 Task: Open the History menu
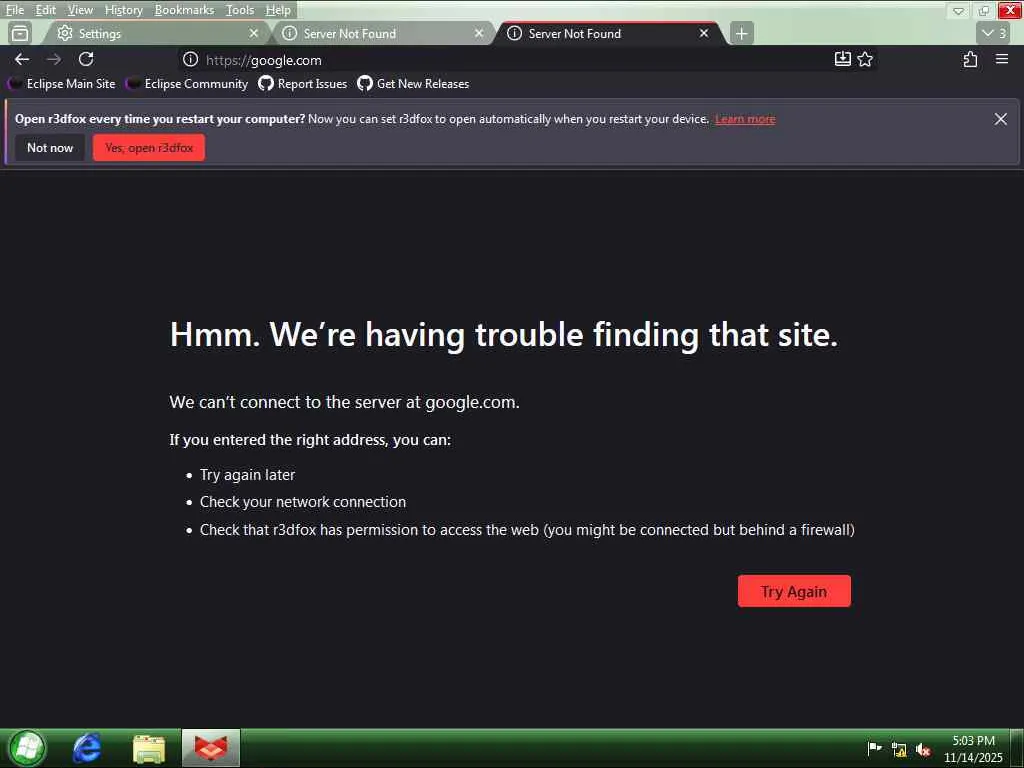click(x=123, y=10)
